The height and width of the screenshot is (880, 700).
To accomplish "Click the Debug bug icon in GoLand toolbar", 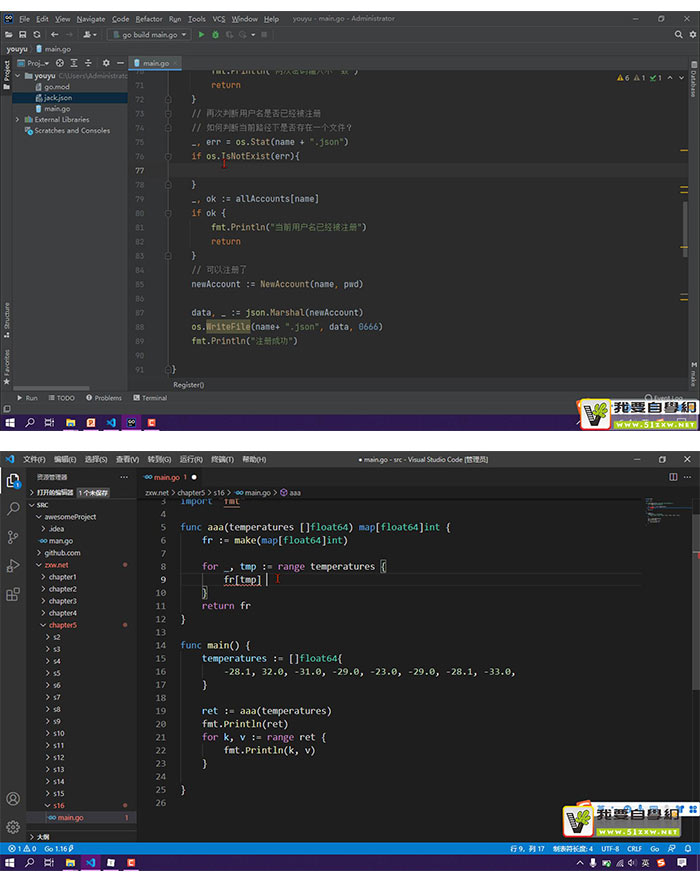I will (216, 35).
